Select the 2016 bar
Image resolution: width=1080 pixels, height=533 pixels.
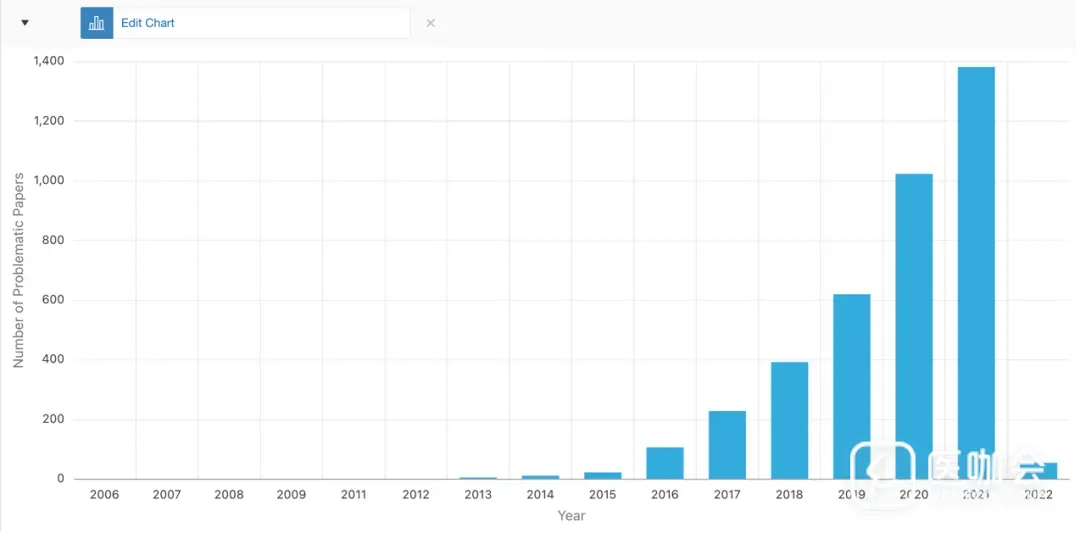coord(665,462)
